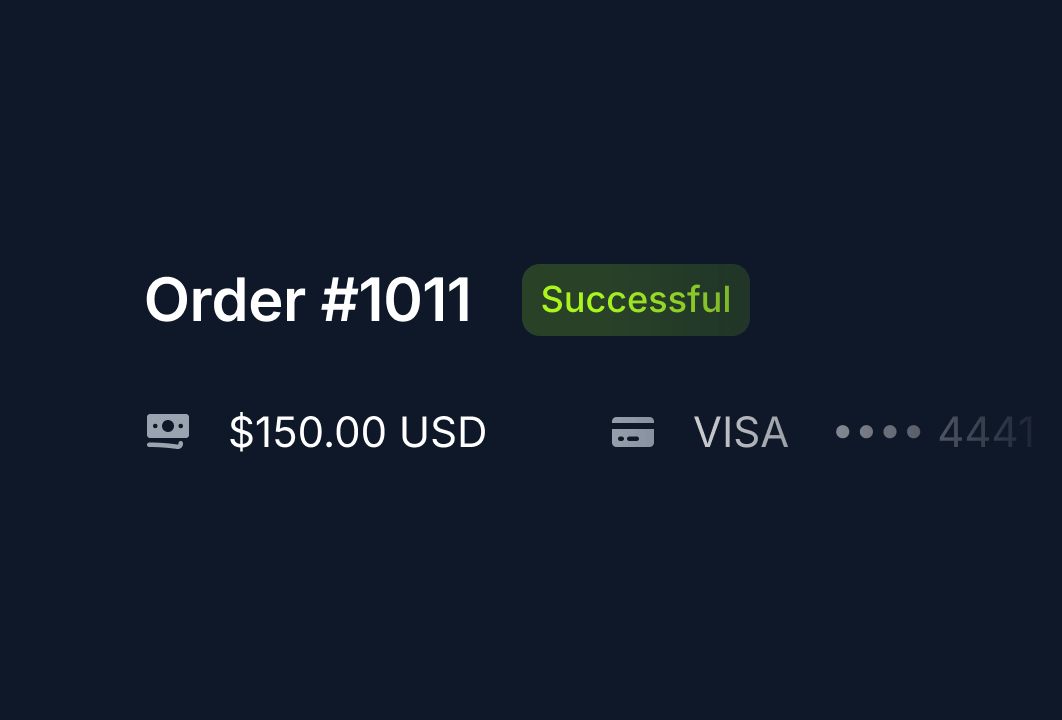Click the USD currency code
This screenshot has width=1062, height=720.
[x=443, y=432]
